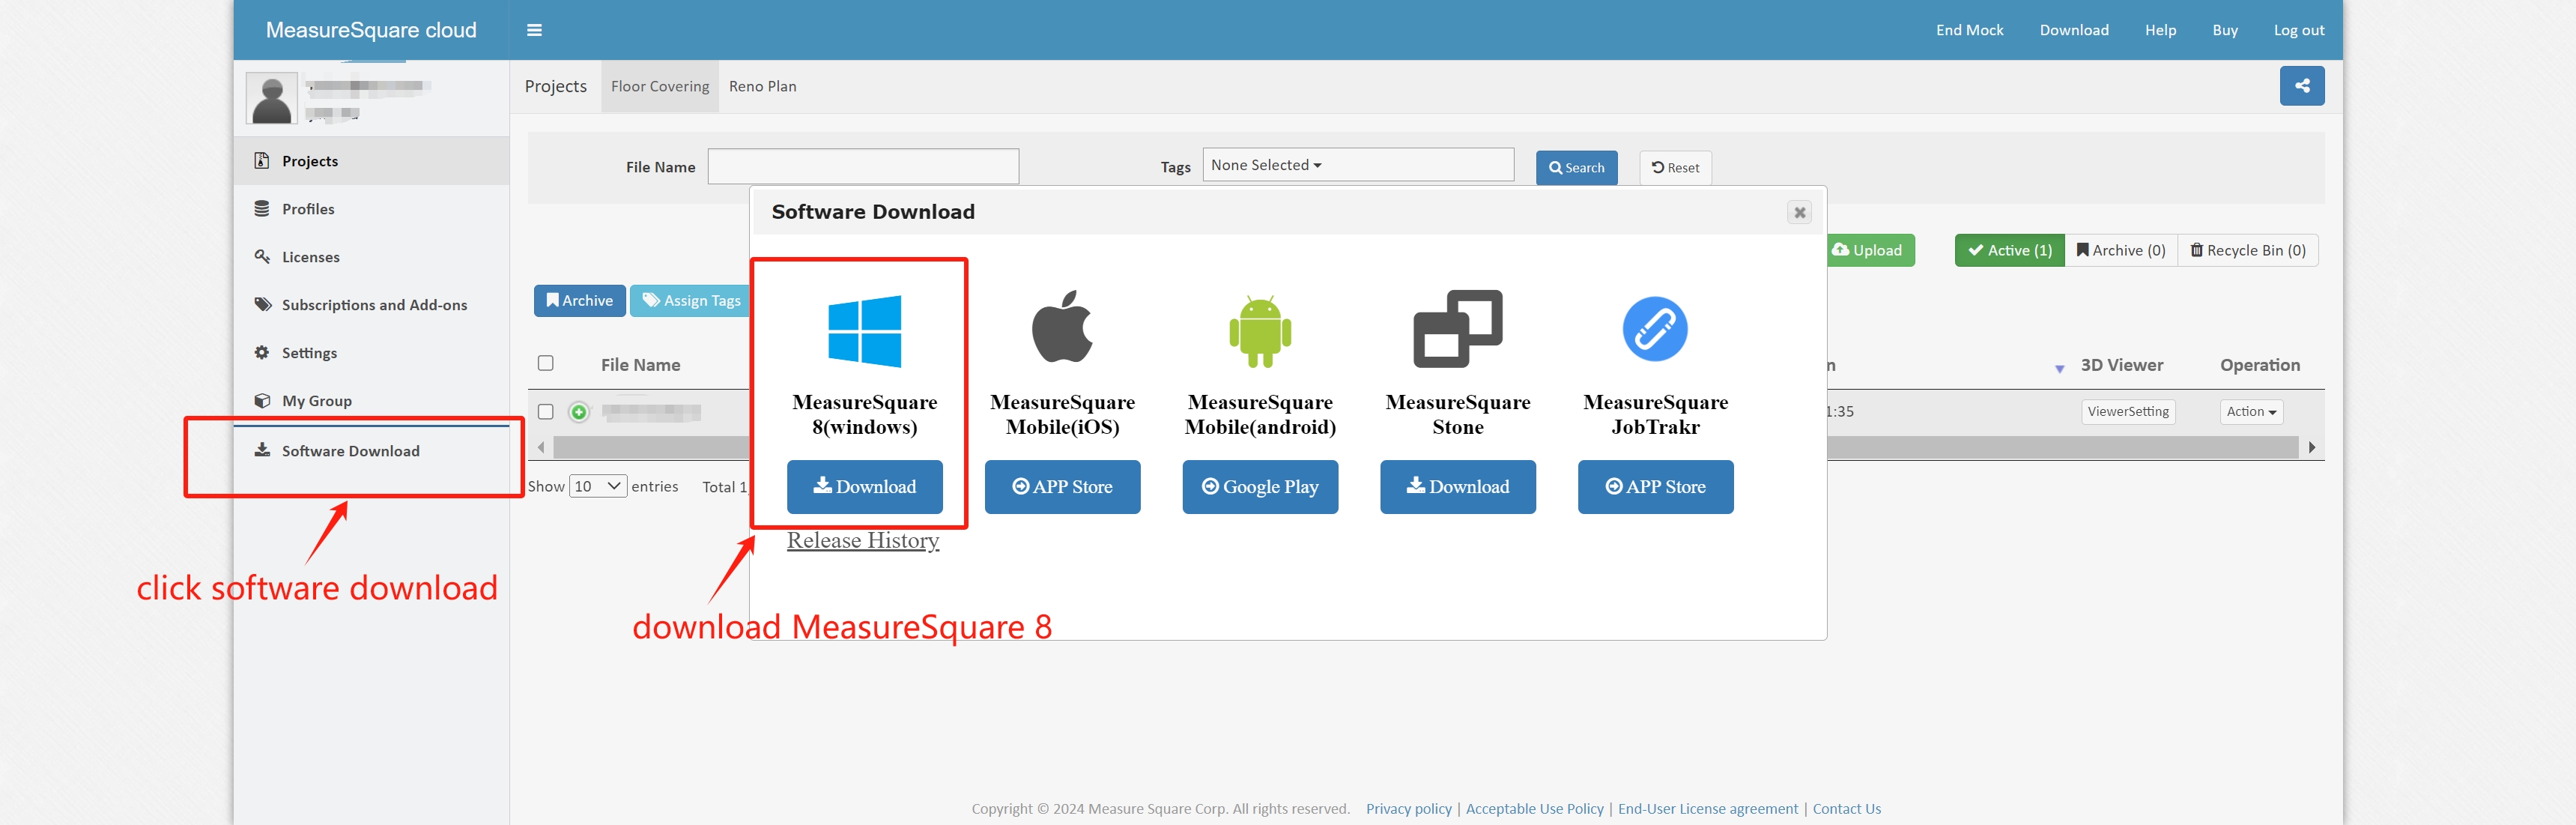
Task: Close the Software Download dialog
Action: pos(1798,212)
